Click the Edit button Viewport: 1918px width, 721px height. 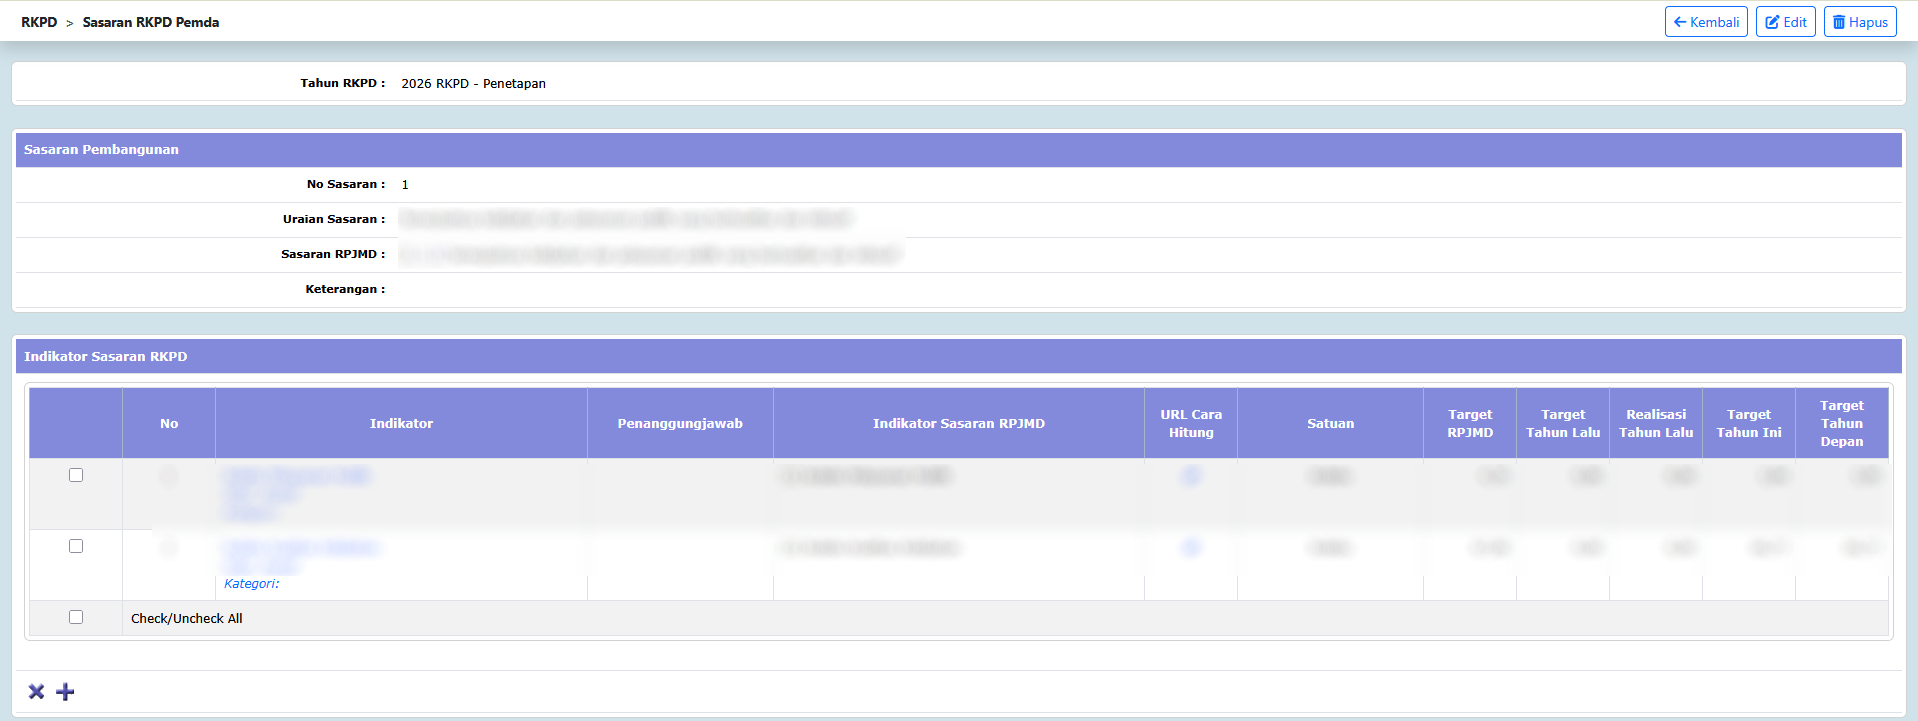[x=1785, y=22]
